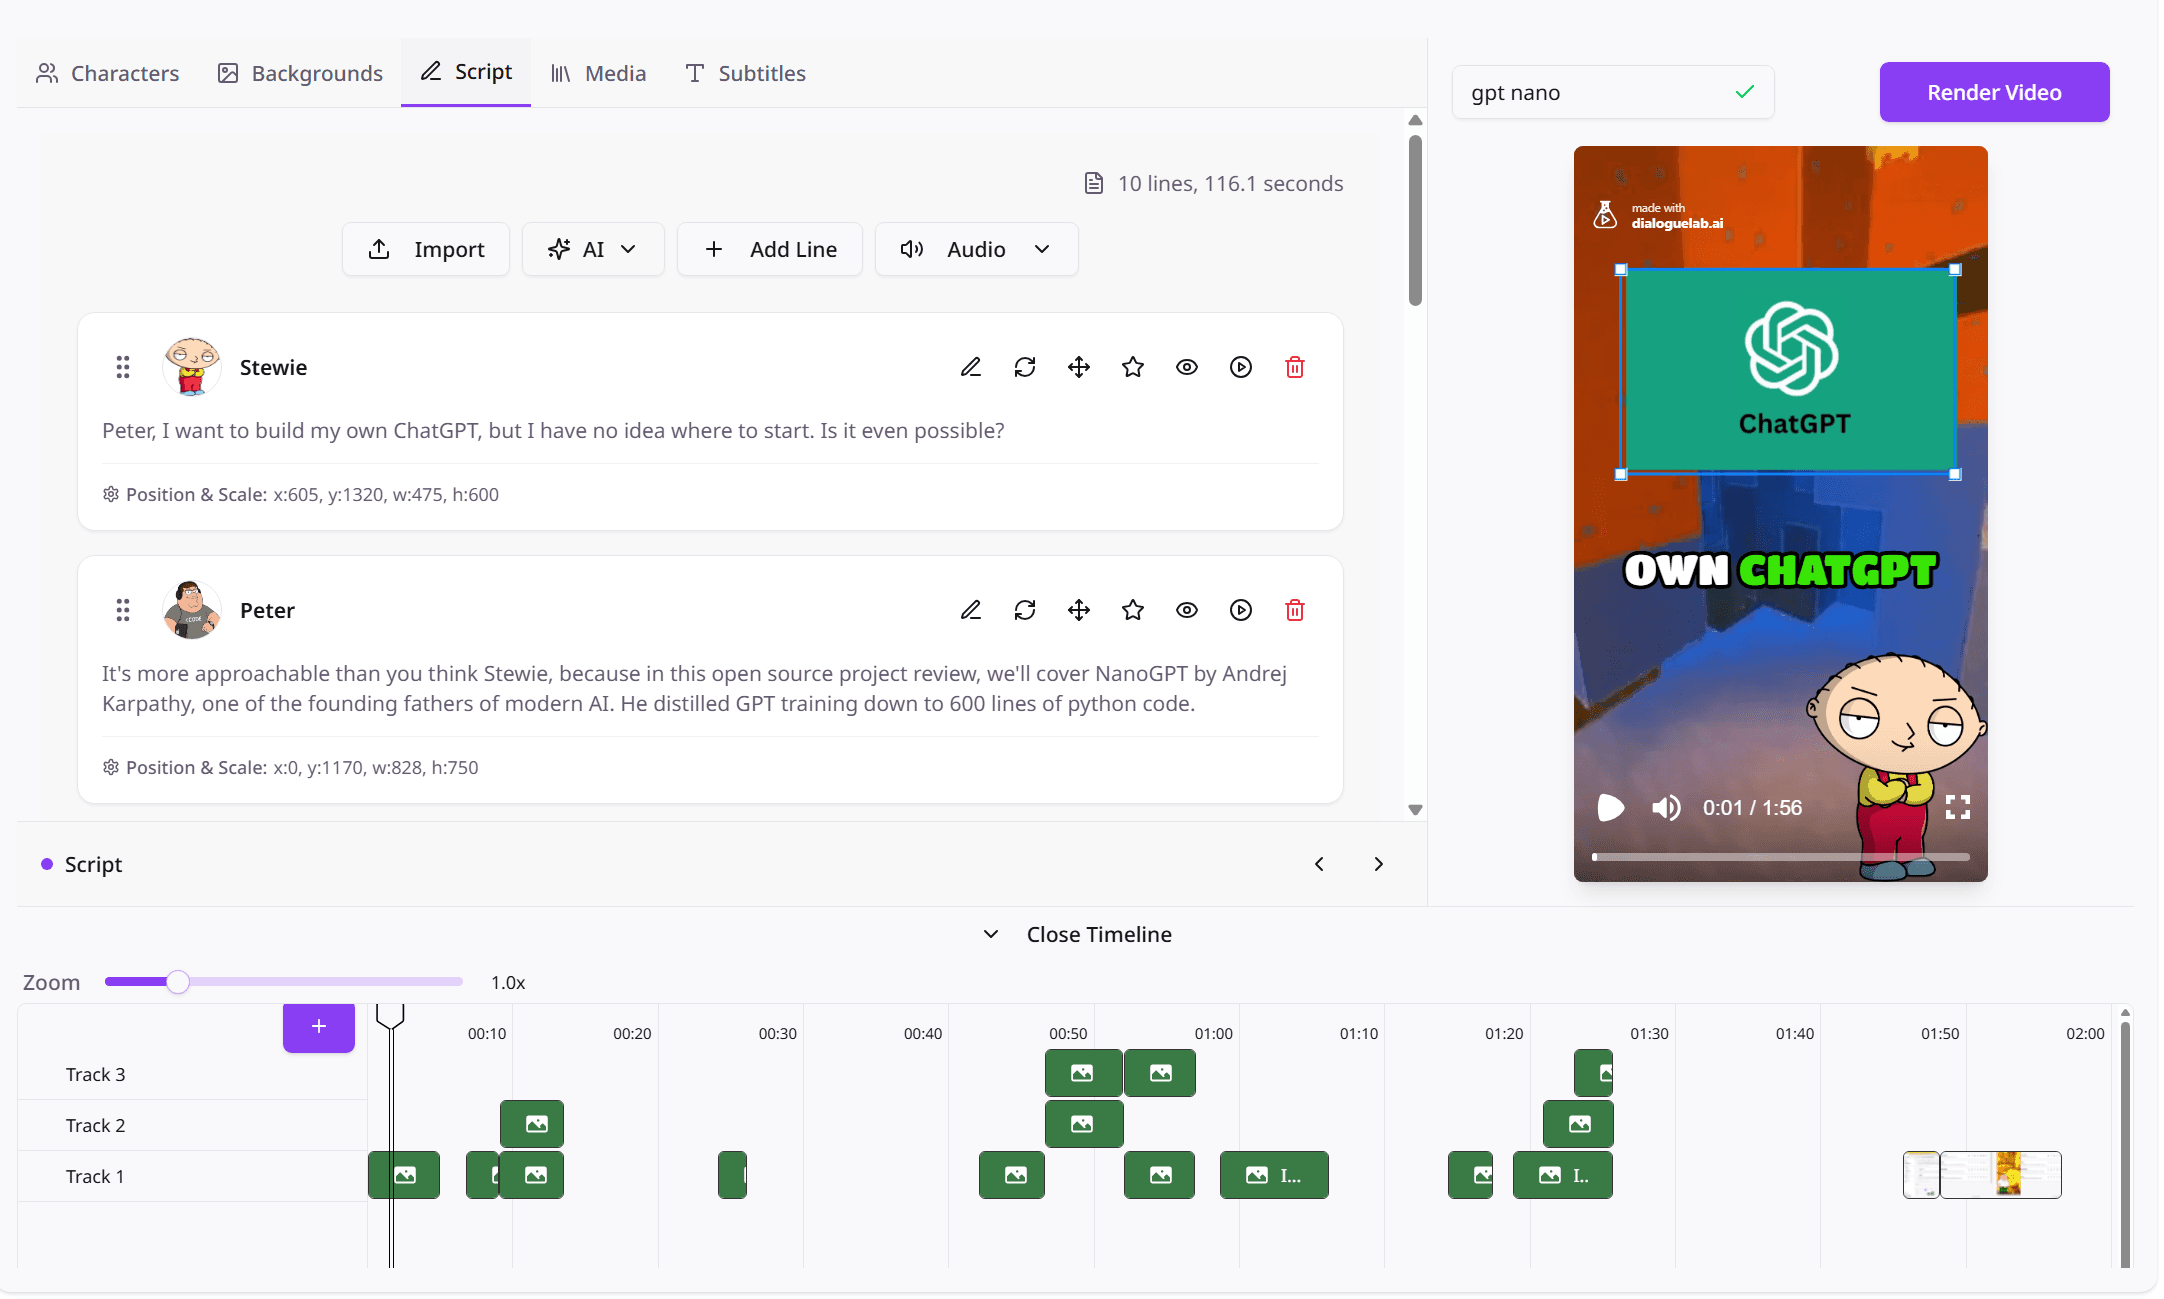Open Position & Scale settings gear on Stewie's line
2164x1299 pixels.
[x=110, y=494]
